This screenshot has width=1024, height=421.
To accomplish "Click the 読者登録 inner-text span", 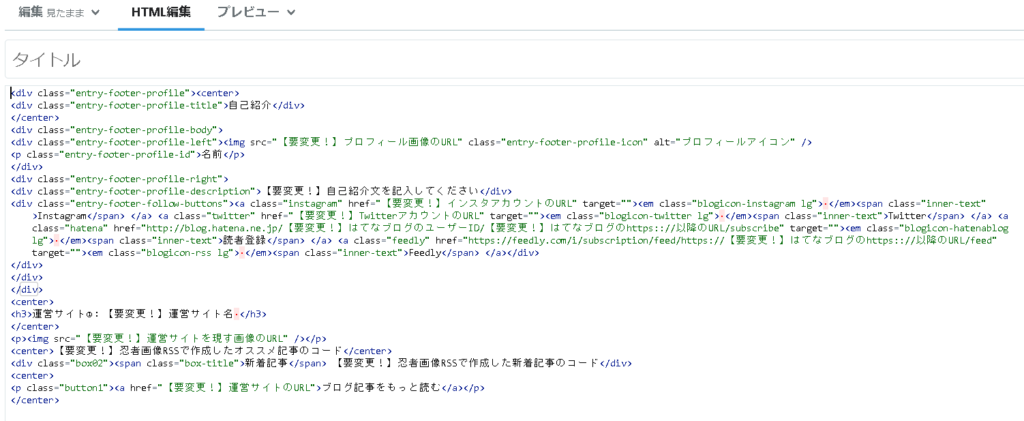I will (246, 241).
